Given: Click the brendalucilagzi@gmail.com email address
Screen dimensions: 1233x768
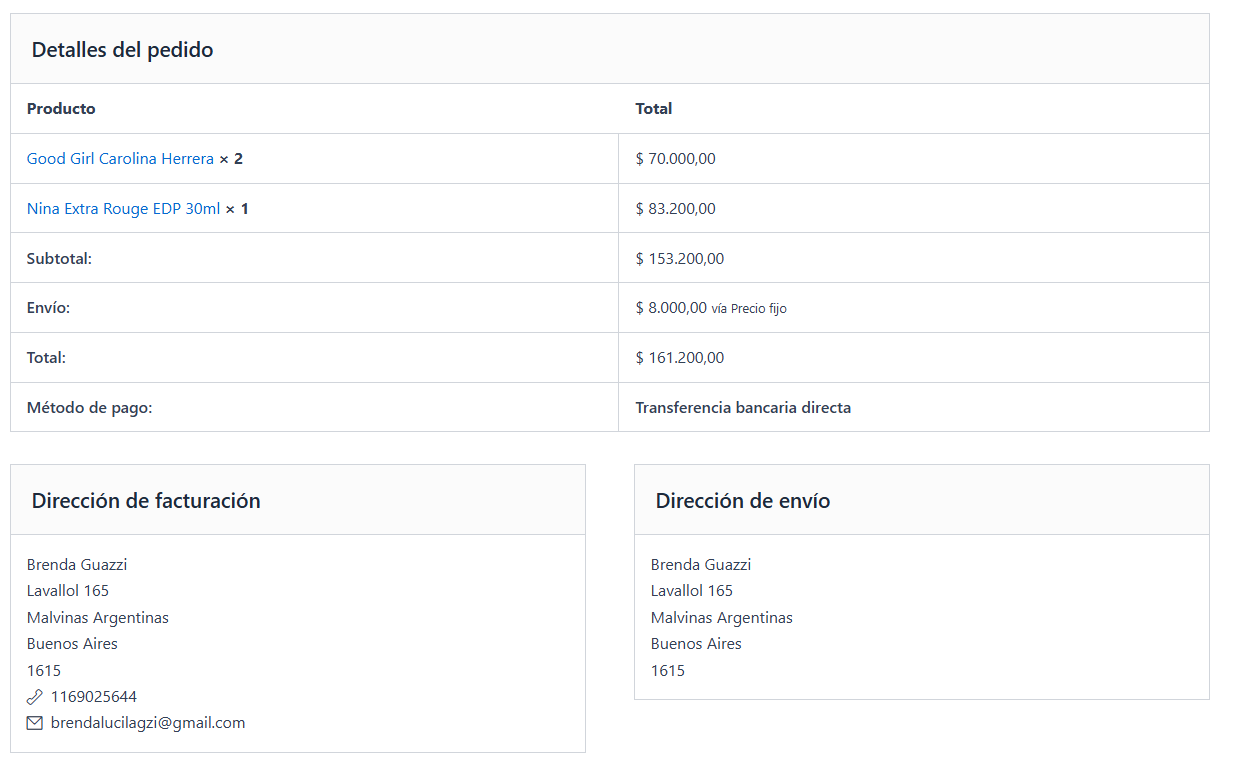Looking at the screenshot, I should click(x=148, y=723).
